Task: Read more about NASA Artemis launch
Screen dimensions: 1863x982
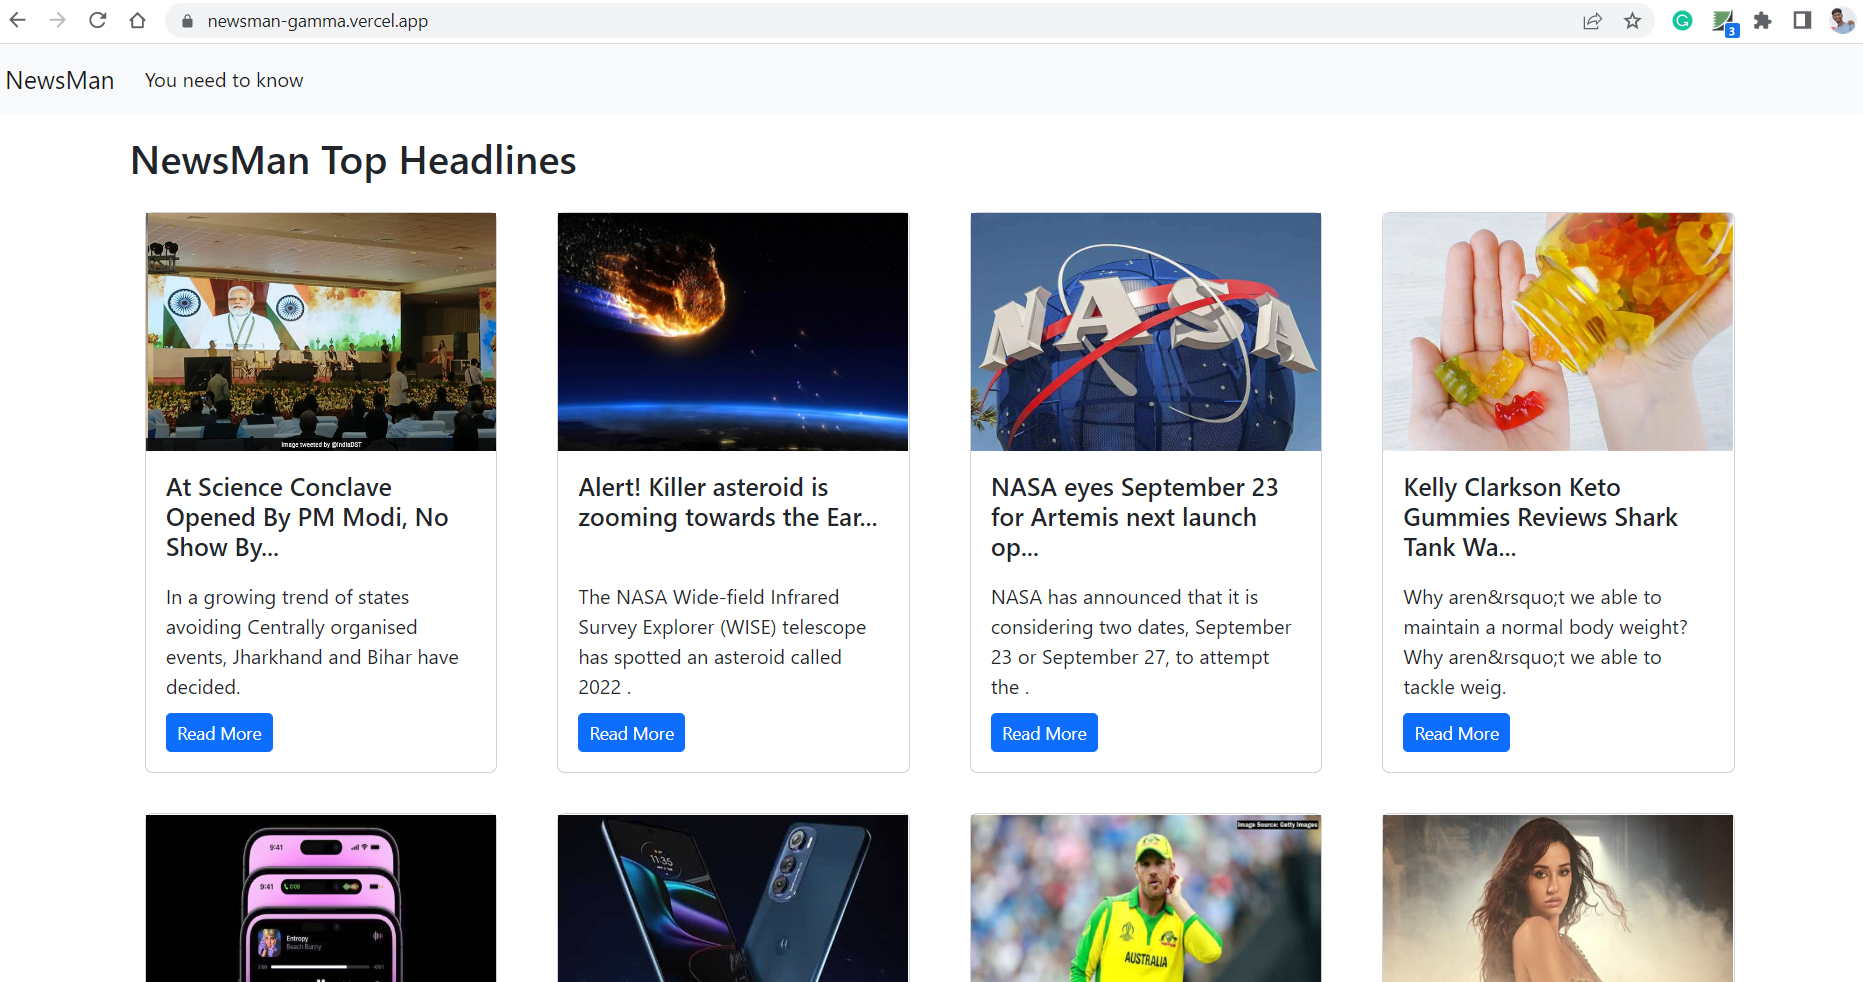Action: [x=1044, y=733]
